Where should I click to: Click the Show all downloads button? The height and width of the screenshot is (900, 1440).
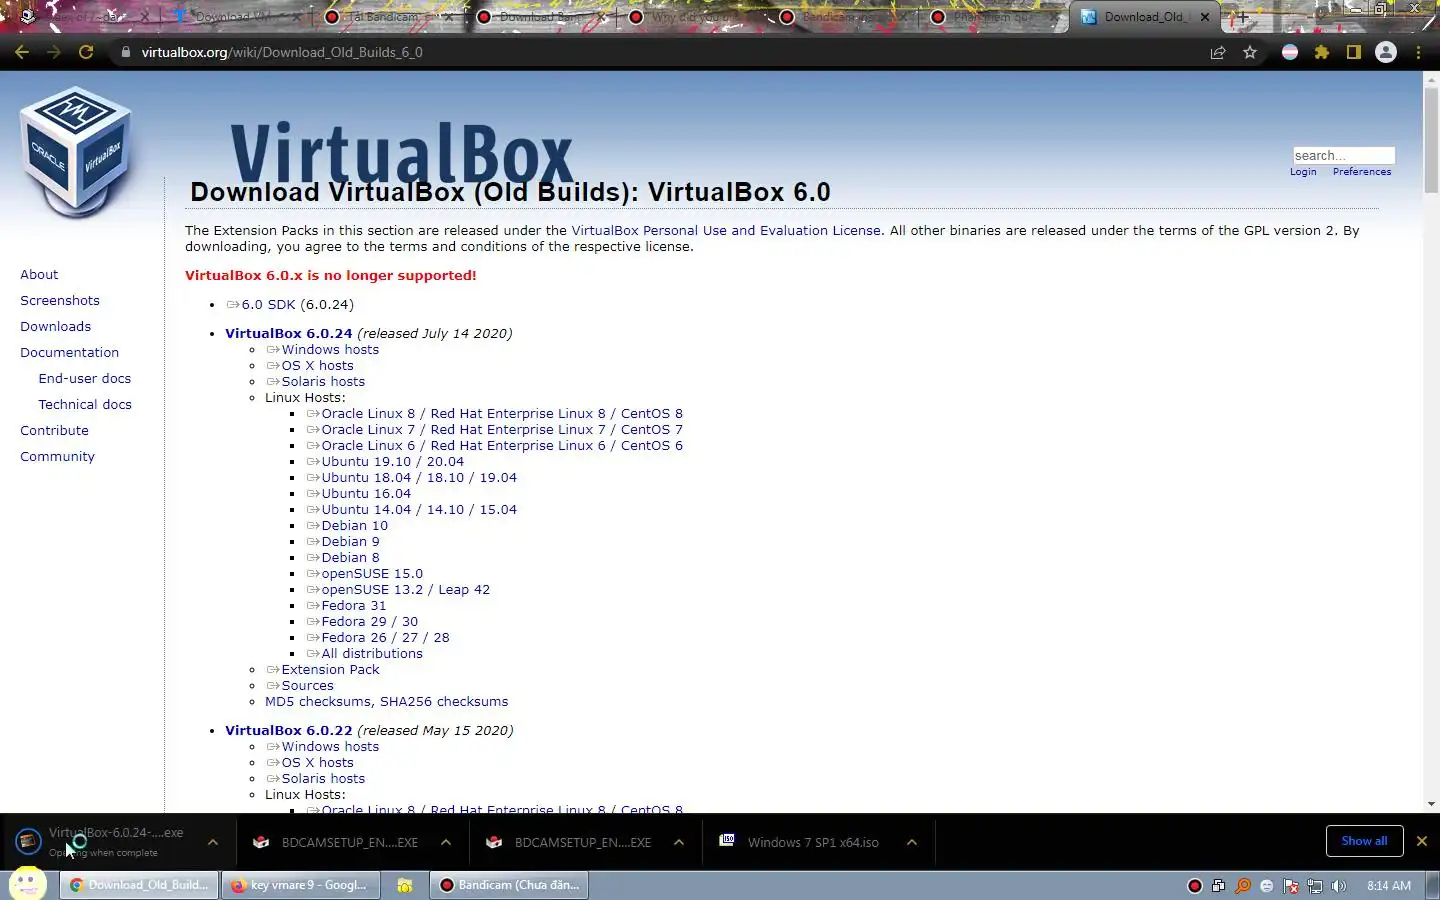(x=1364, y=841)
